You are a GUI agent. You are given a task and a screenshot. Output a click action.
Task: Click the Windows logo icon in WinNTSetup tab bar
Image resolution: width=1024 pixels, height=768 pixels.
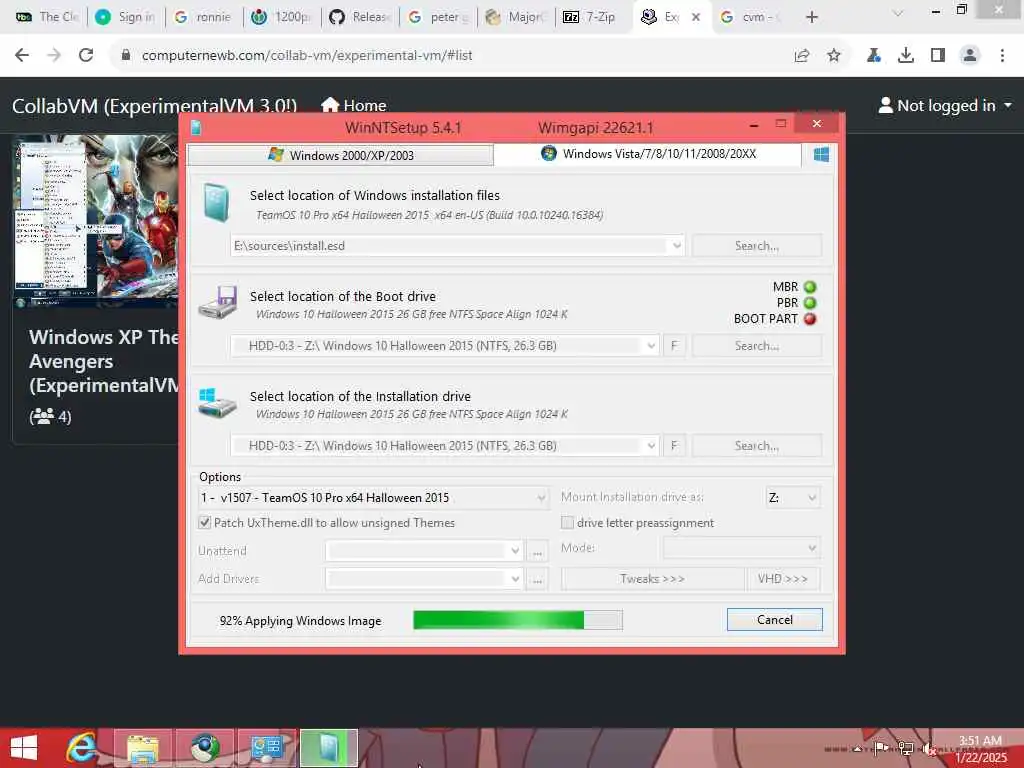821,155
